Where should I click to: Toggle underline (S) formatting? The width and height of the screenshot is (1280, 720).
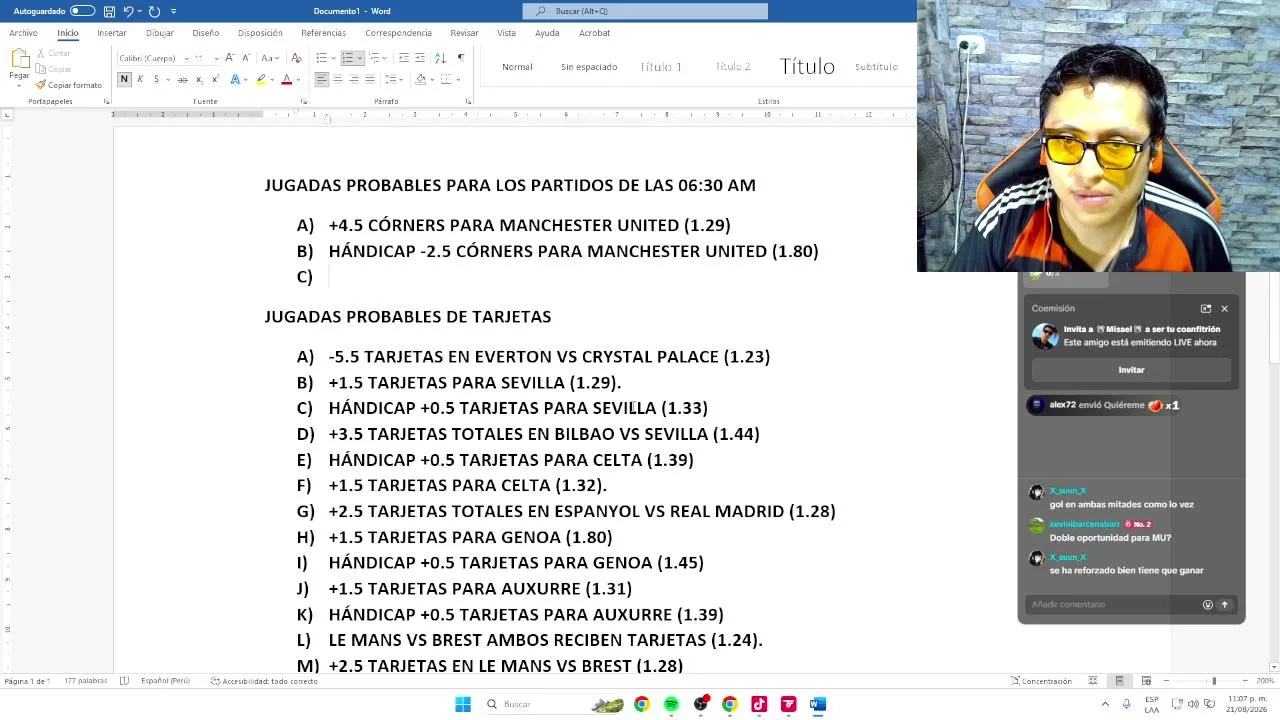[x=158, y=79]
